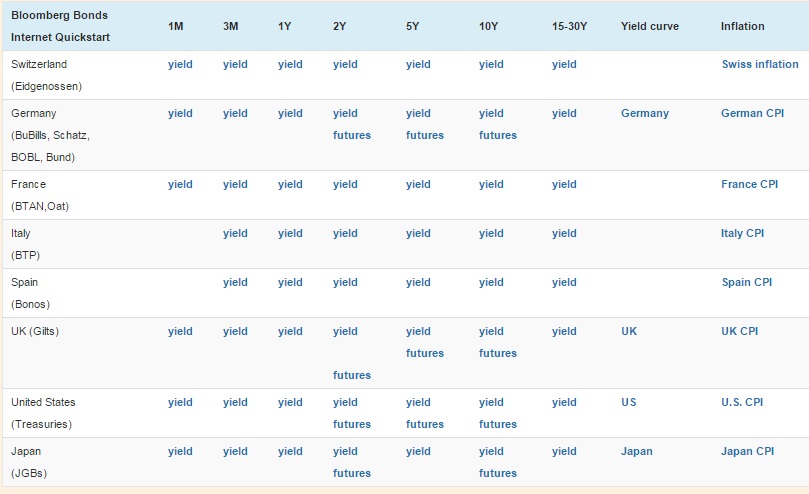Open Switzerland 1M yield link
809x494 pixels.
180,64
